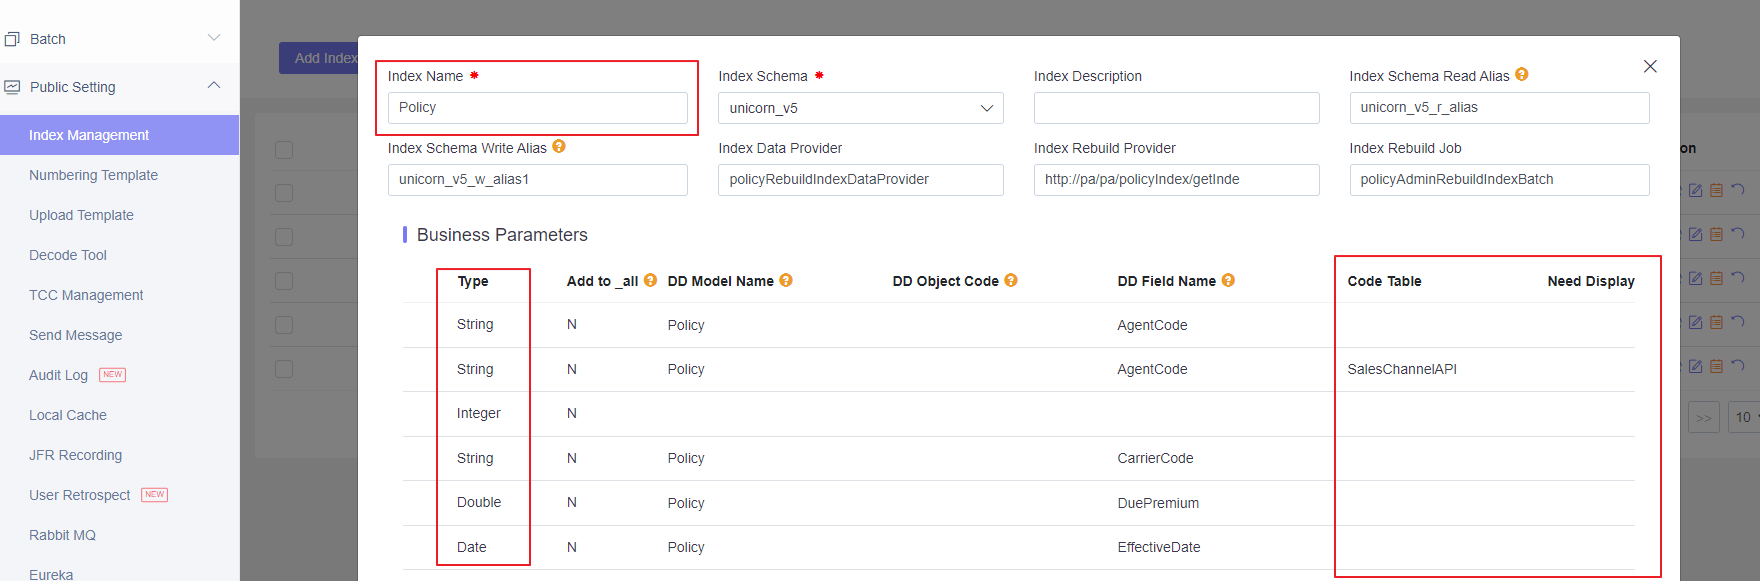Viewport: 1760px width, 581px height.
Task: Click edit icon in fifth background table row
Action: tap(1695, 366)
